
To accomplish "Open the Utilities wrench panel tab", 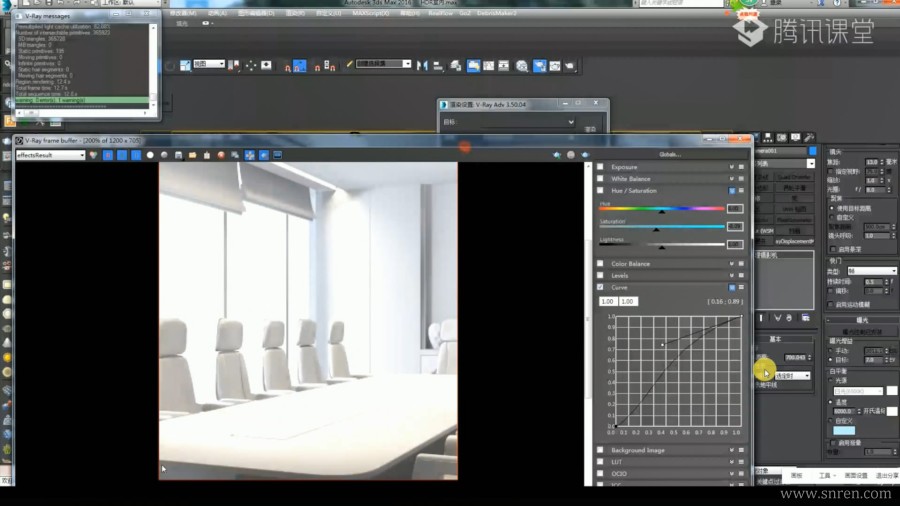I will click(809, 138).
